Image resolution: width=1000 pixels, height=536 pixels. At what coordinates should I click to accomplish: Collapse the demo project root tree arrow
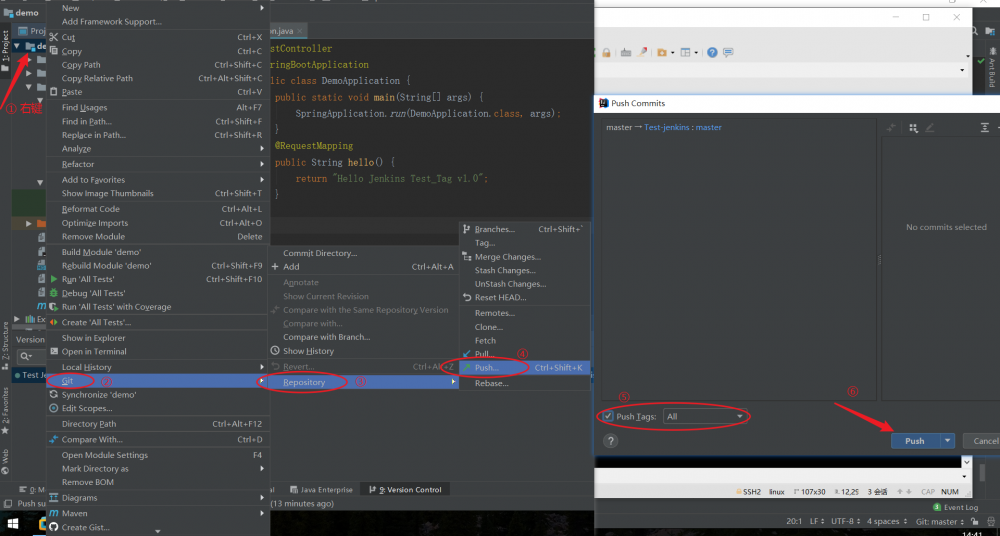[x=17, y=46]
